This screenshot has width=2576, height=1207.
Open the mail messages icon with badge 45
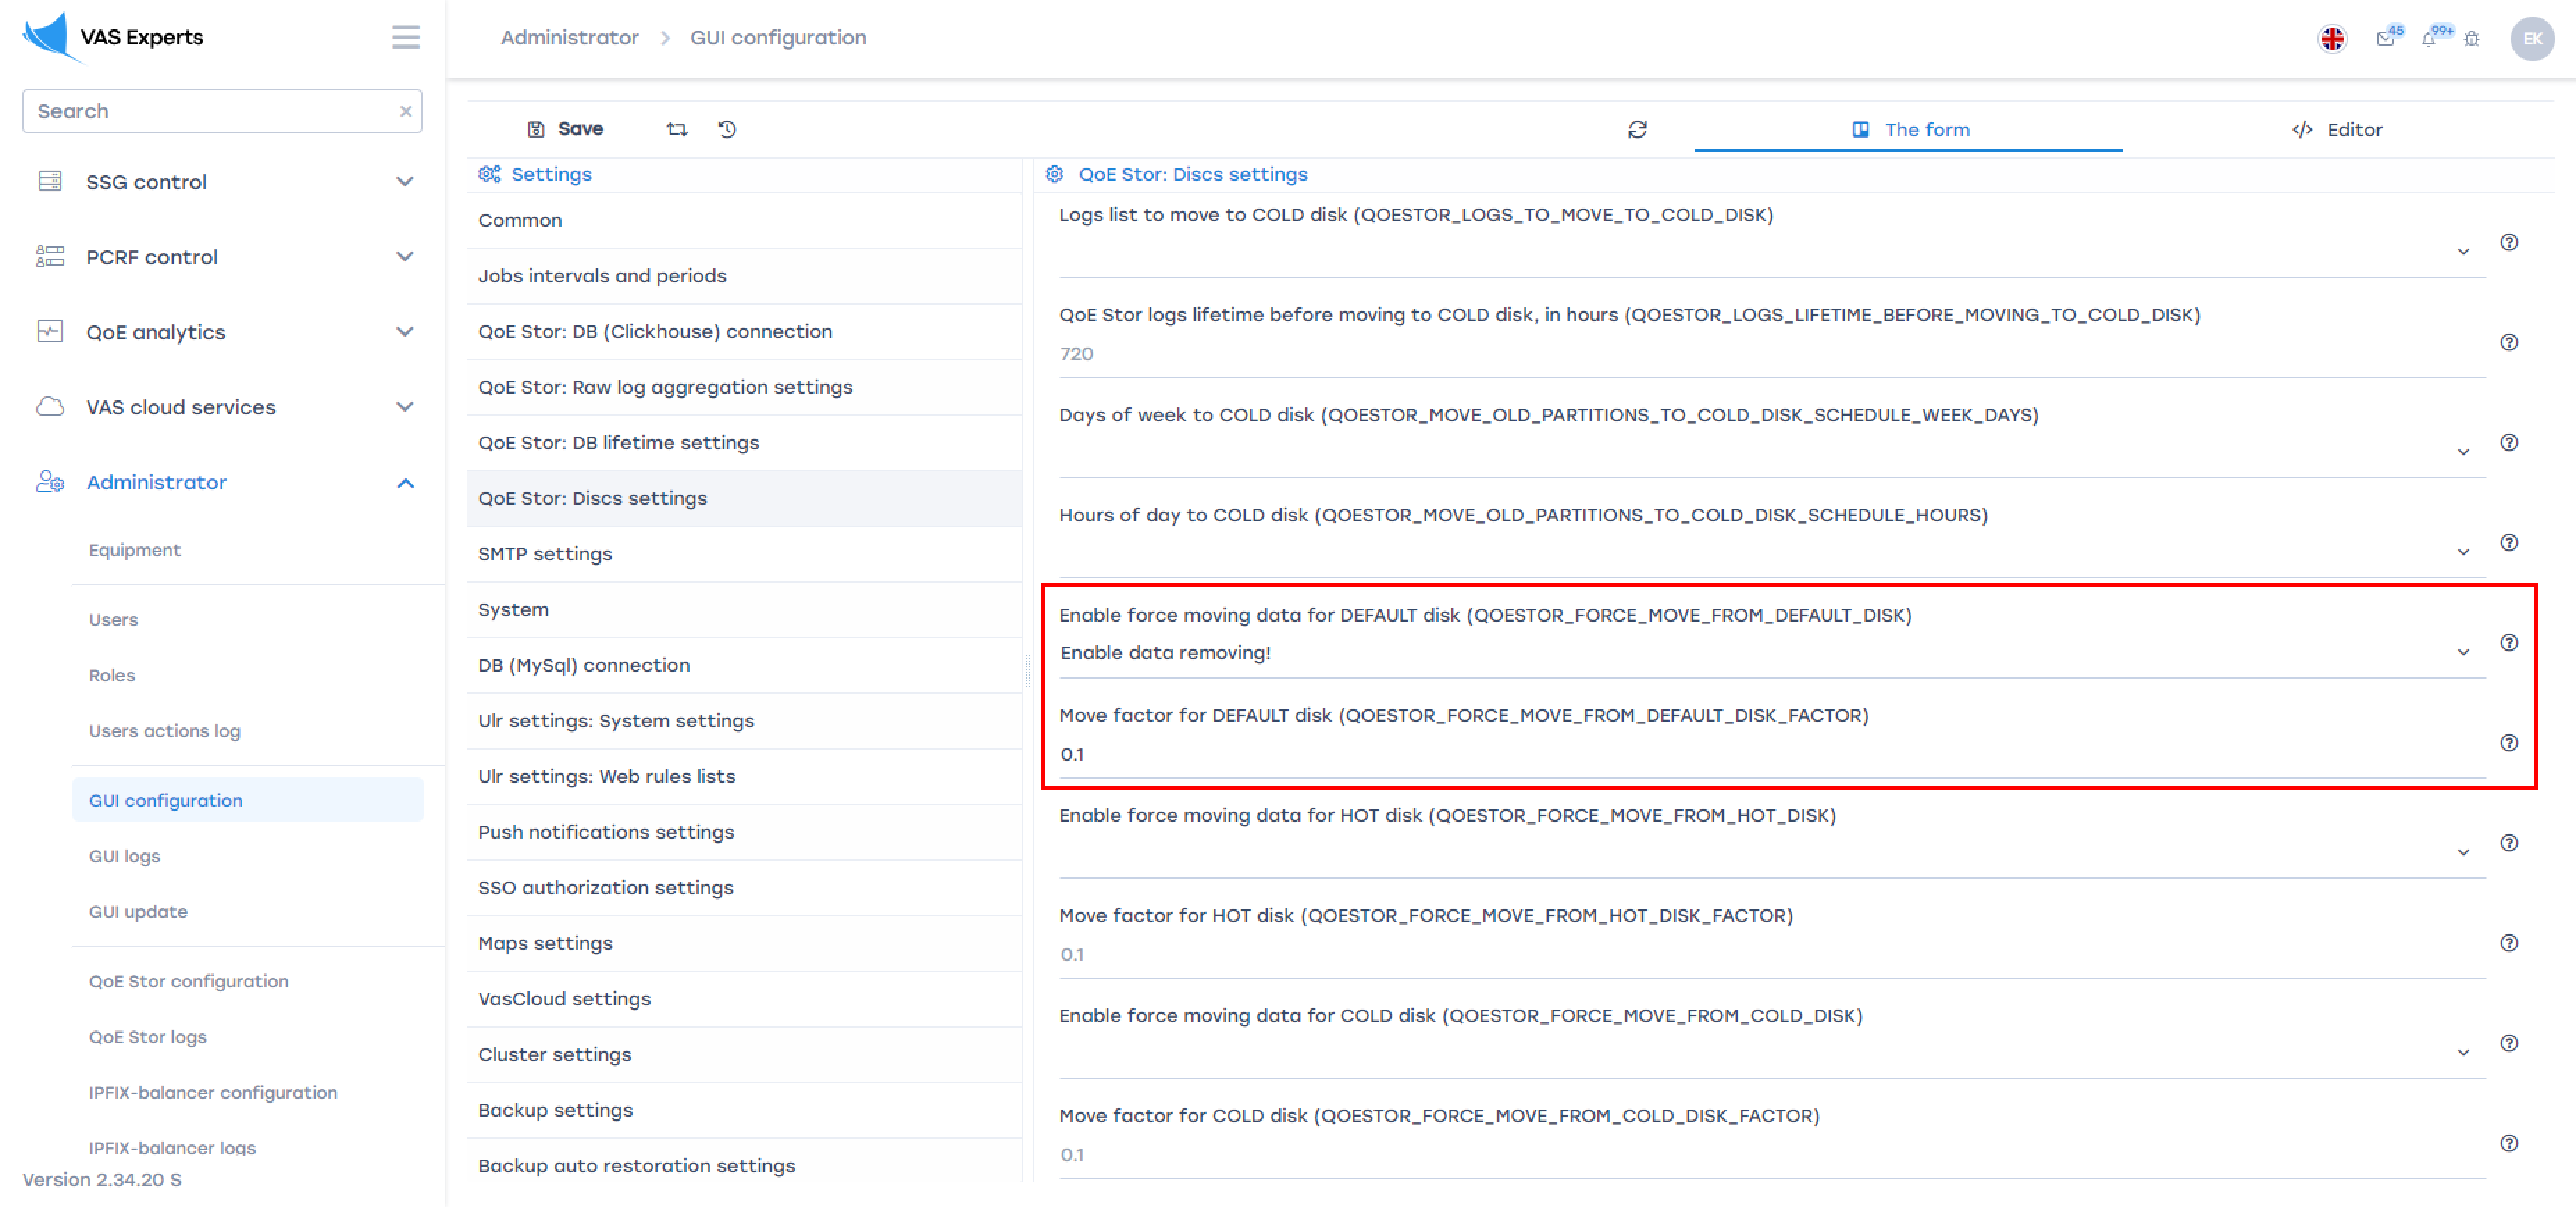[x=2385, y=39]
